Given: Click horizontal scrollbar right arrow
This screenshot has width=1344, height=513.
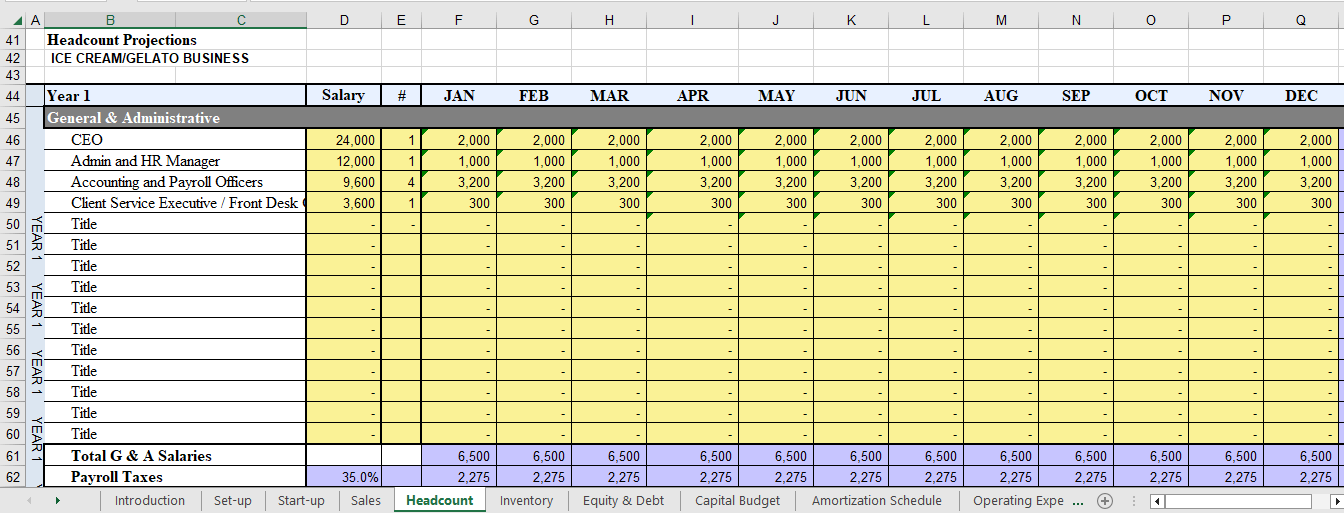Looking at the screenshot, I should click(x=1335, y=501).
